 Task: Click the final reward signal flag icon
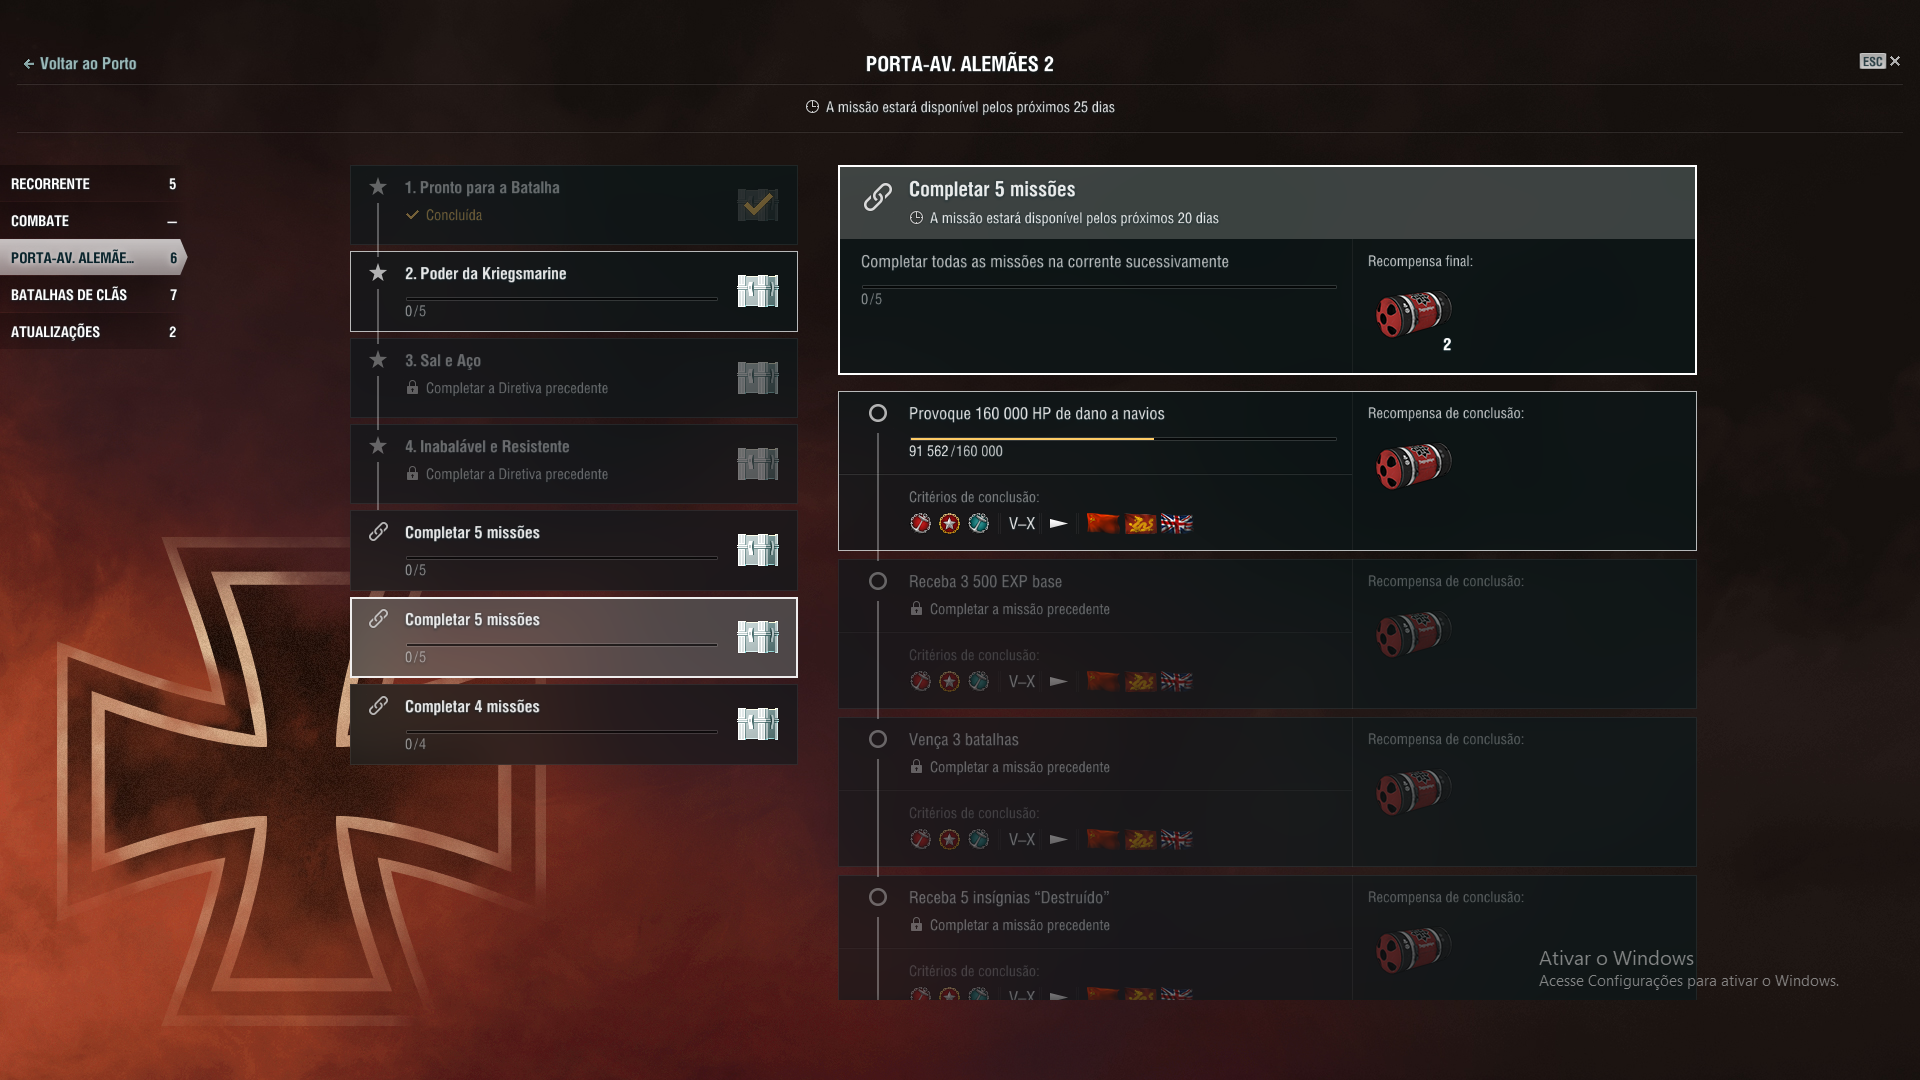1413,314
